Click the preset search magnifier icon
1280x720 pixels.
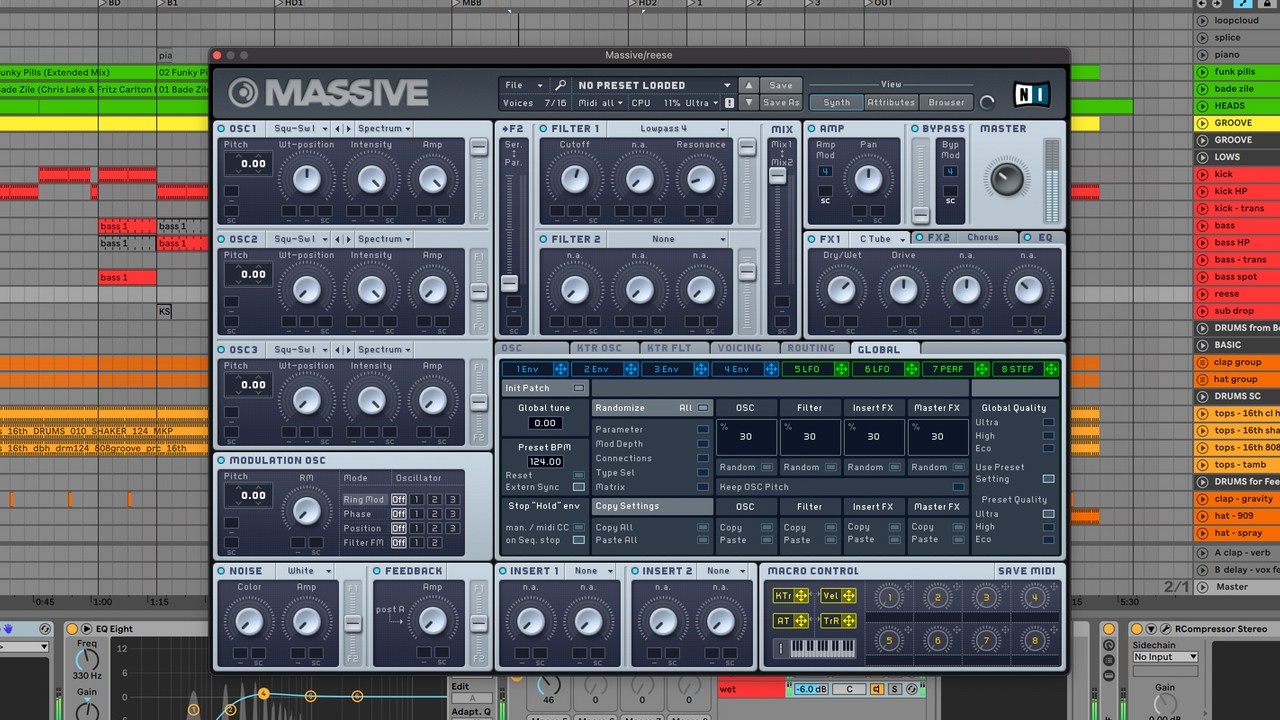pyautogui.click(x=561, y=86)
